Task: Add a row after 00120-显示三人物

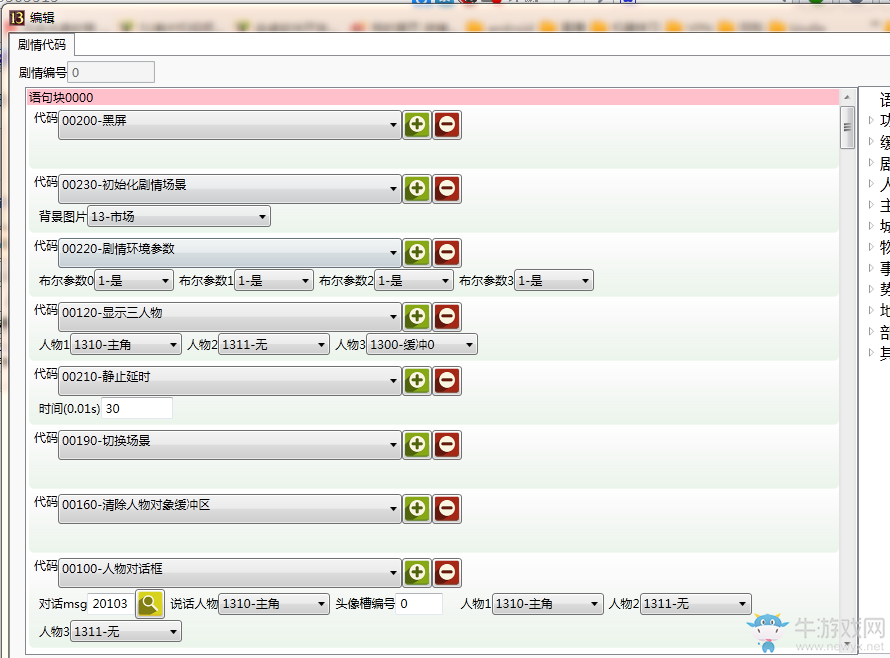Action: click(417, 317)
